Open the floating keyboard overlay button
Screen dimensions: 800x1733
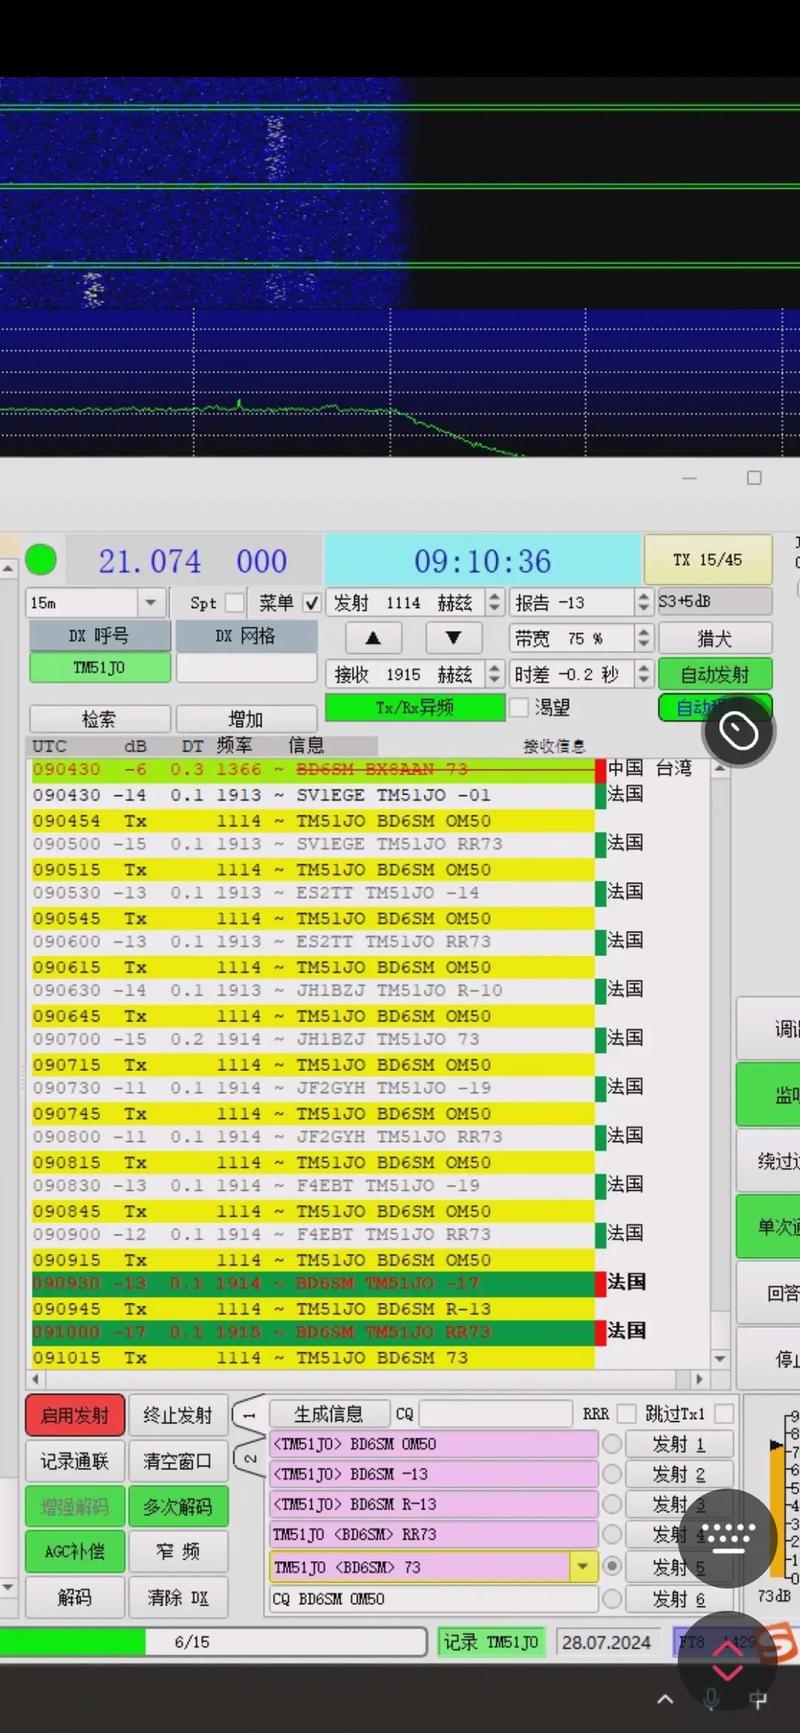tap(729, 1538)
